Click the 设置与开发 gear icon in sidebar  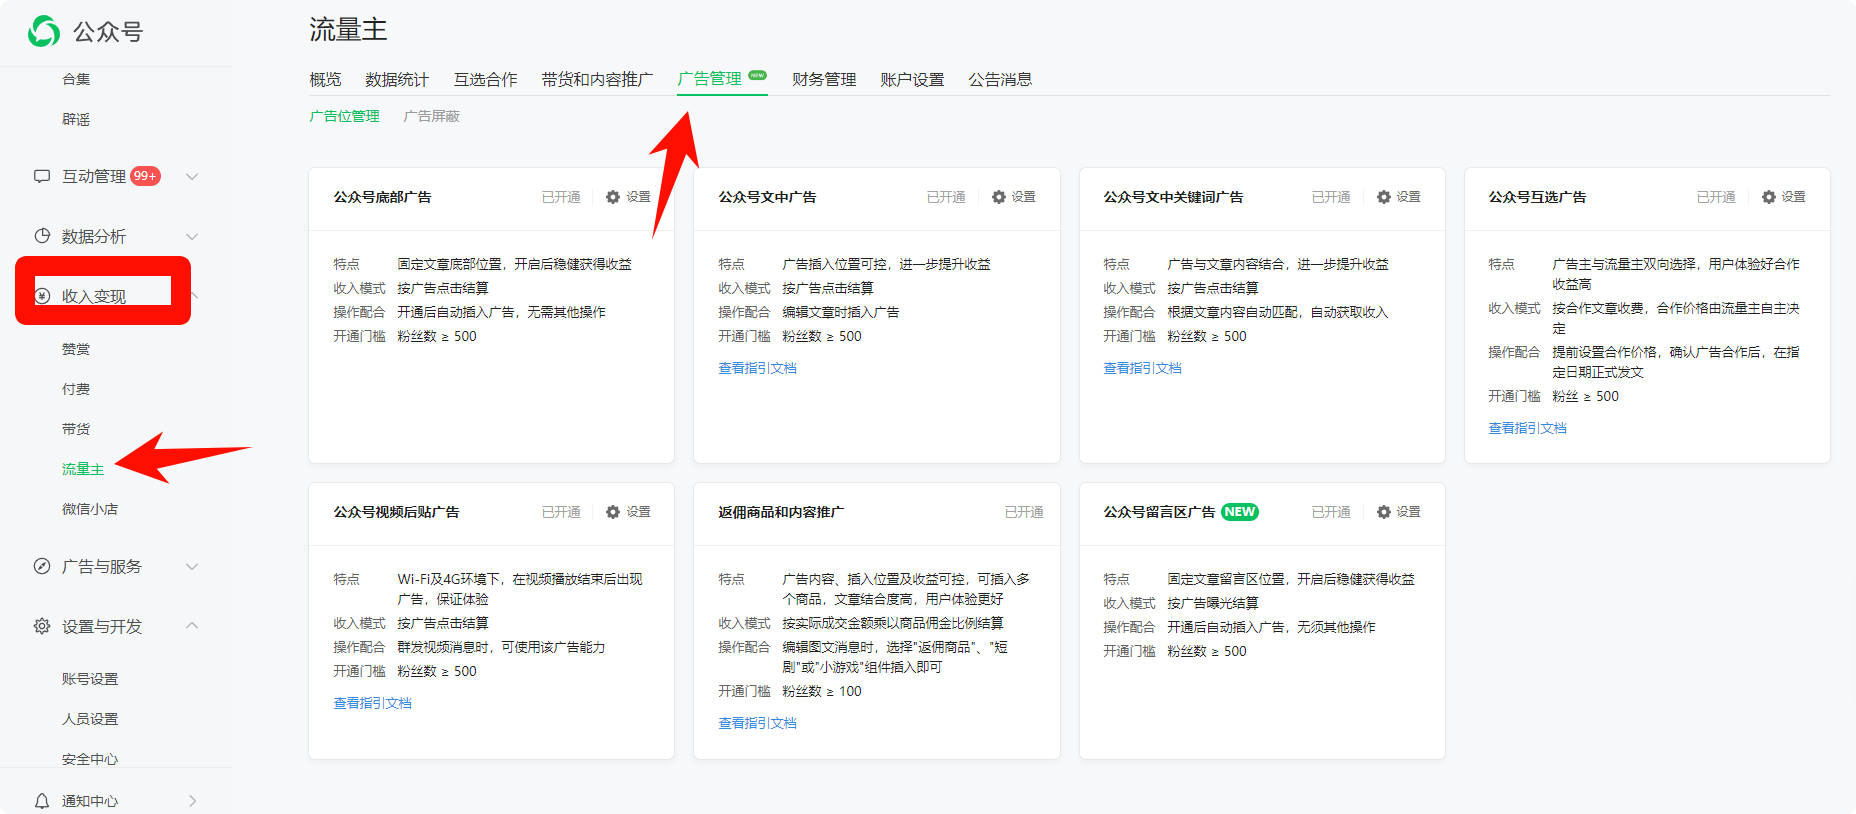coord(42,626)
